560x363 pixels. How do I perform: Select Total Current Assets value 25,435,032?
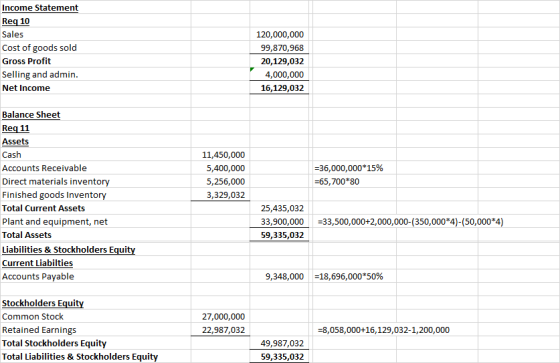(282, 208)
